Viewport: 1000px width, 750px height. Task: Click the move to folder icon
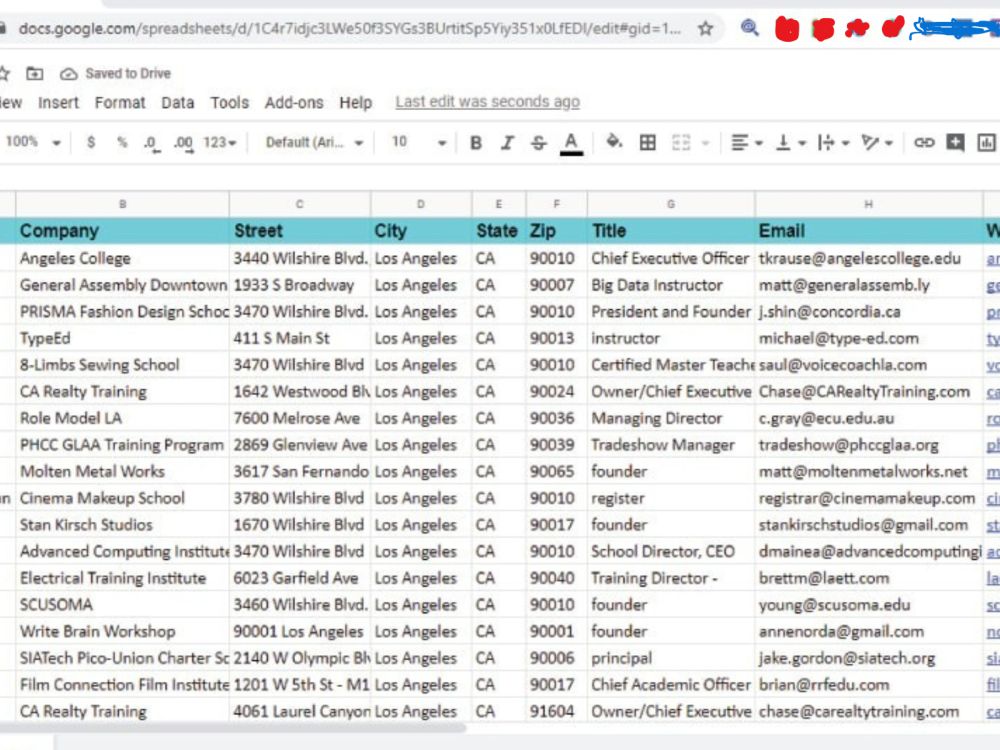click(x=34, y=73)
